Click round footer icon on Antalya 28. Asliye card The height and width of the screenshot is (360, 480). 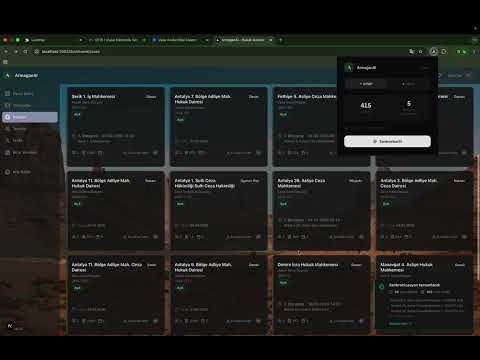tap(361, 237)
